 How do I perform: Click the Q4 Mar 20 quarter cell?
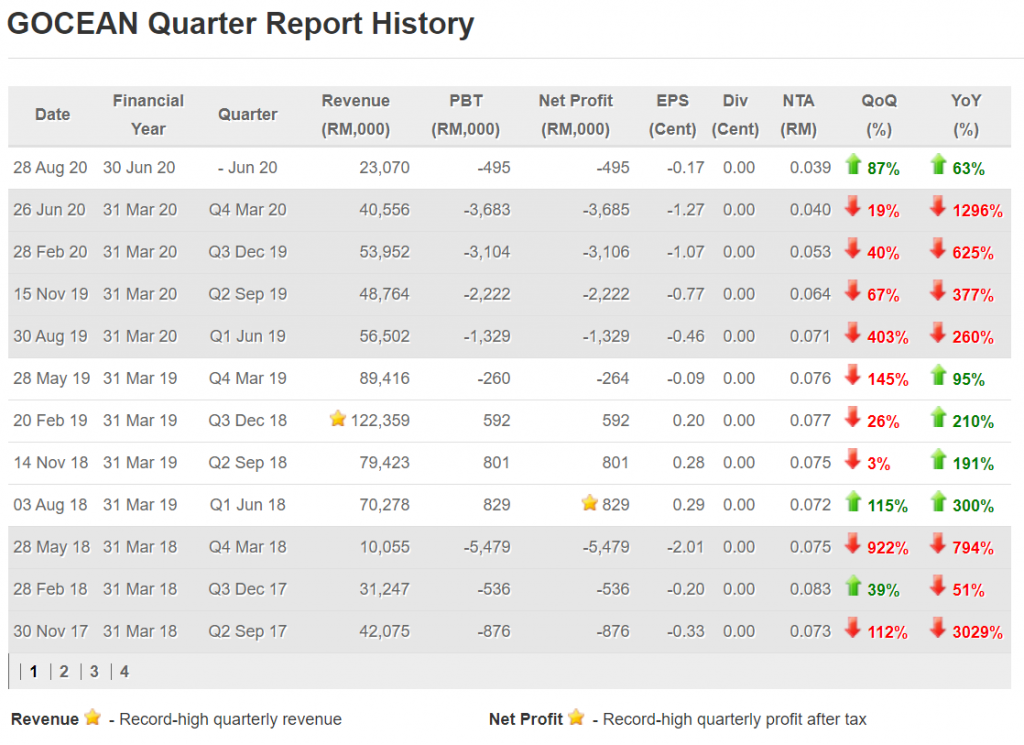(248, 210)
